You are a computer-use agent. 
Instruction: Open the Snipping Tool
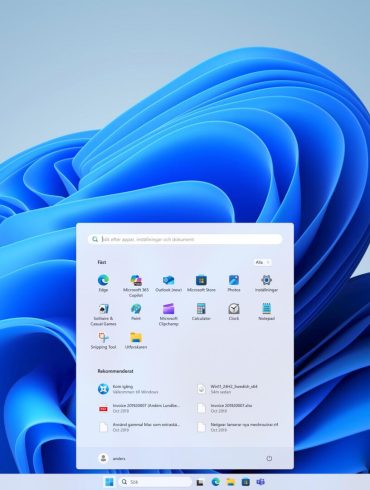pos(103,340)
